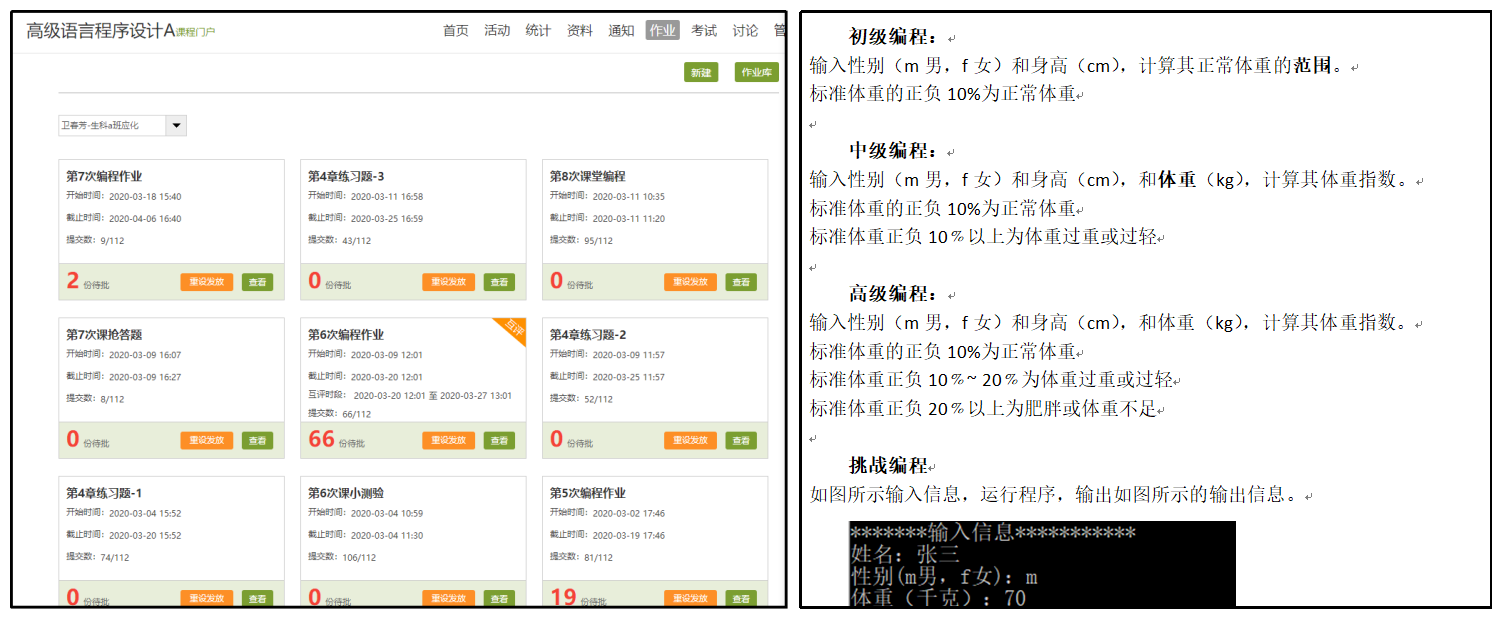Open the 第4章练习题-2 assignment title
This screenshot has height=620, width=1502.
tap(588, 335)
